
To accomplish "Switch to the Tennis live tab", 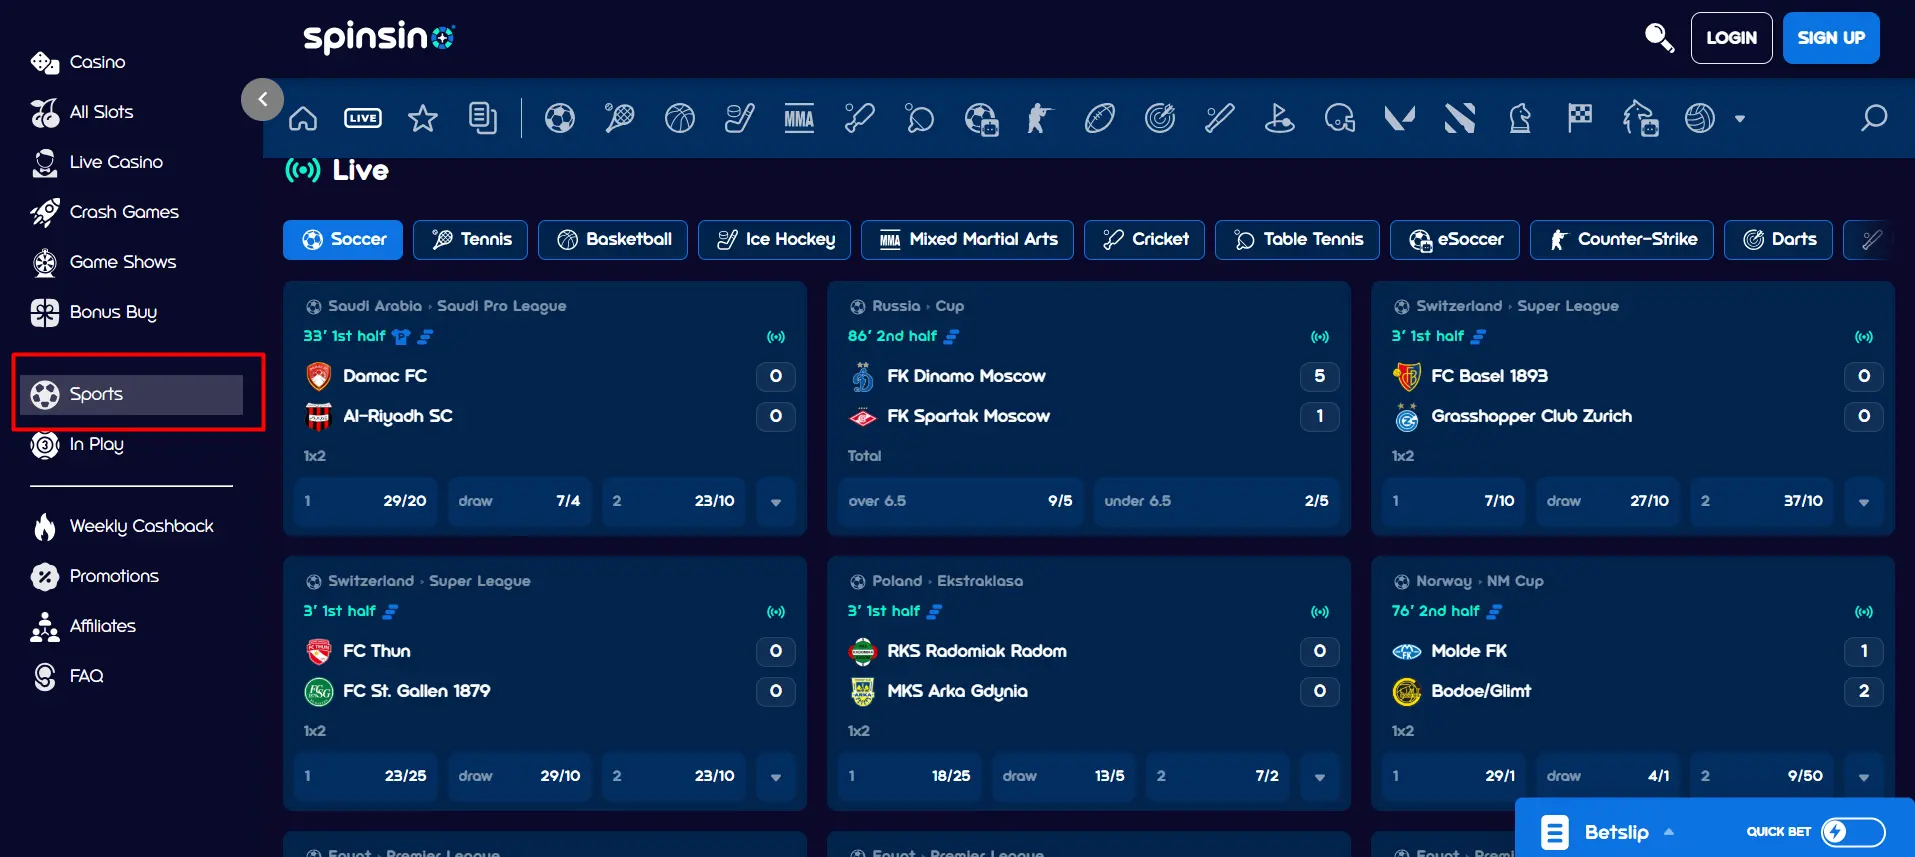I will pos(470,240).
